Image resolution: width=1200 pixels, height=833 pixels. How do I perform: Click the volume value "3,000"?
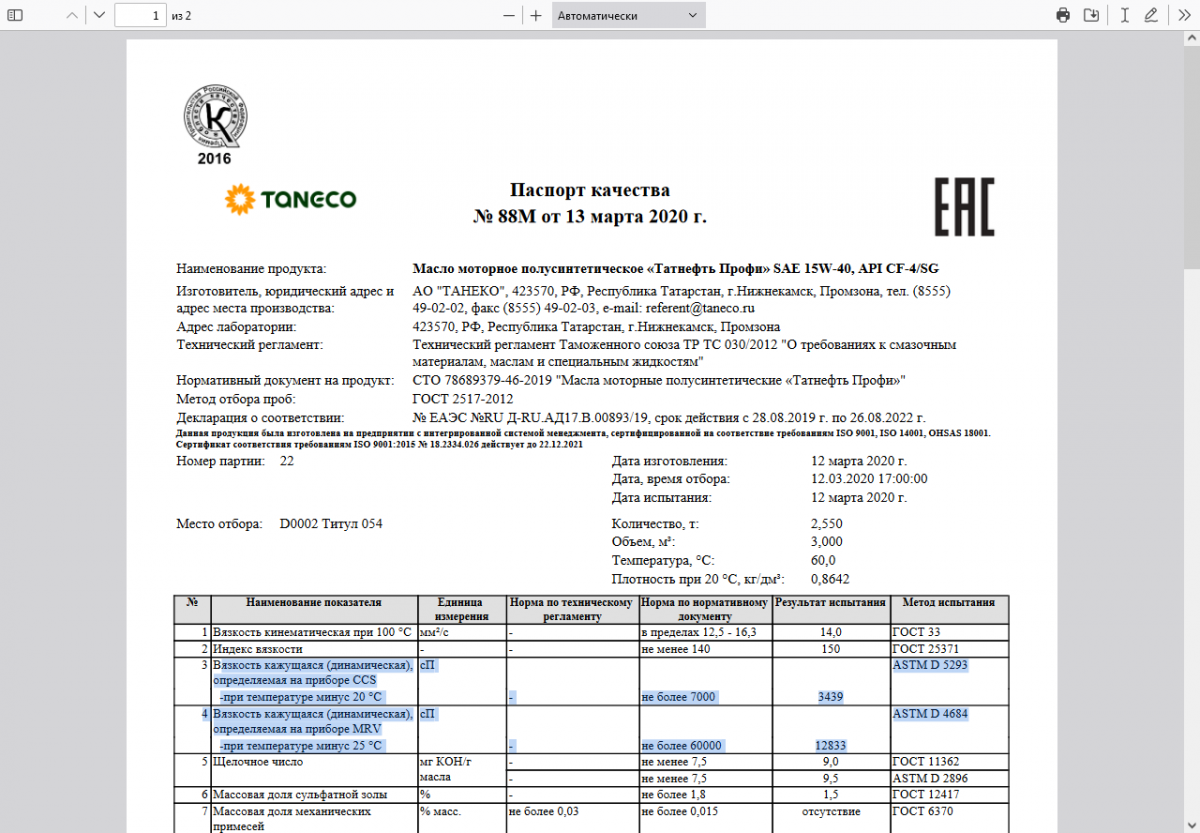click(827, 541)
